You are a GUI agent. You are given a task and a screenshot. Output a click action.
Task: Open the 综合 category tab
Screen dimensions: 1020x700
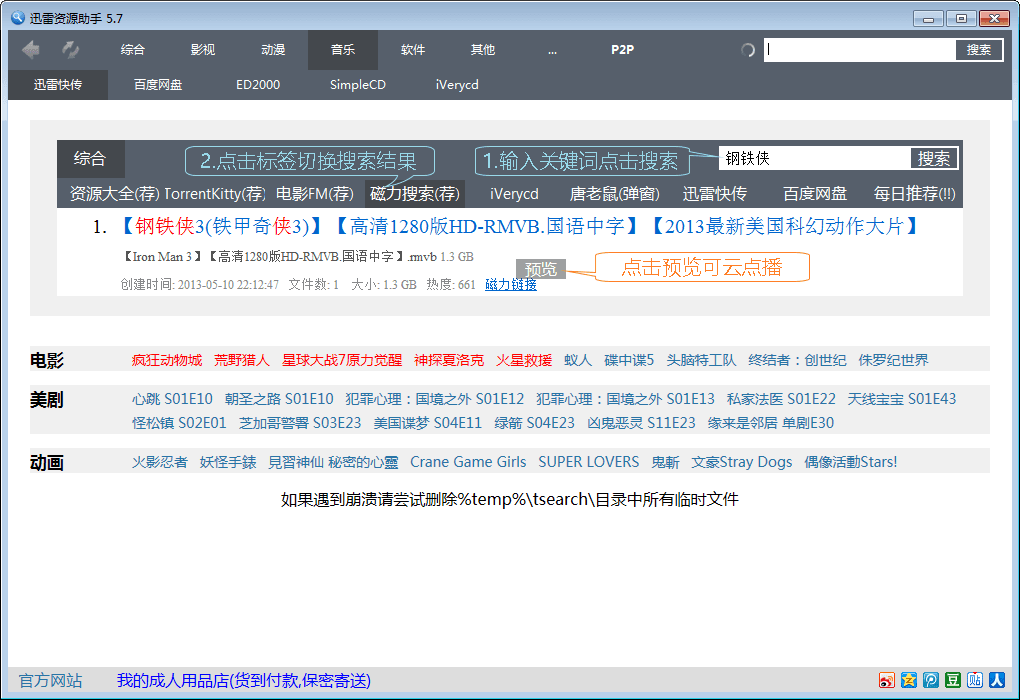(133, 49)
